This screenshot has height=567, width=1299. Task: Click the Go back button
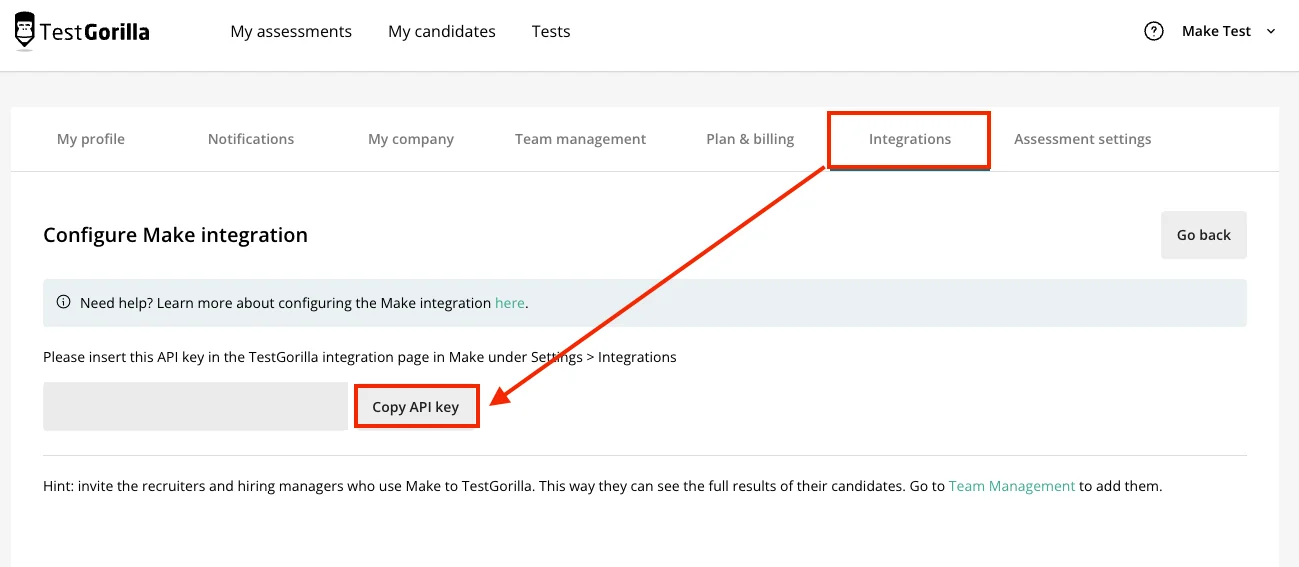1204,235
